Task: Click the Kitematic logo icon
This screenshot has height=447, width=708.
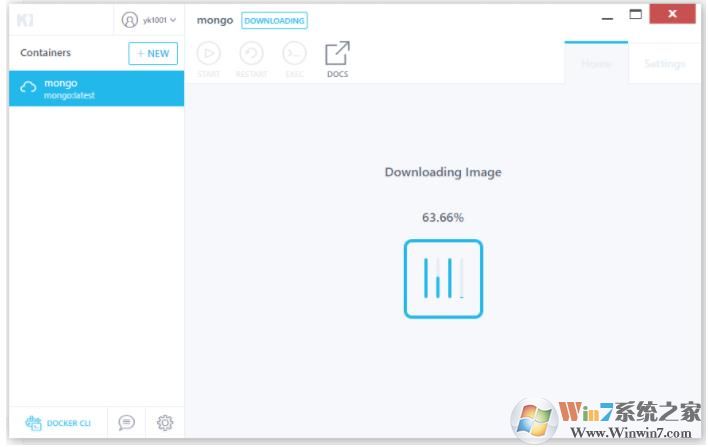Action: 25,20
